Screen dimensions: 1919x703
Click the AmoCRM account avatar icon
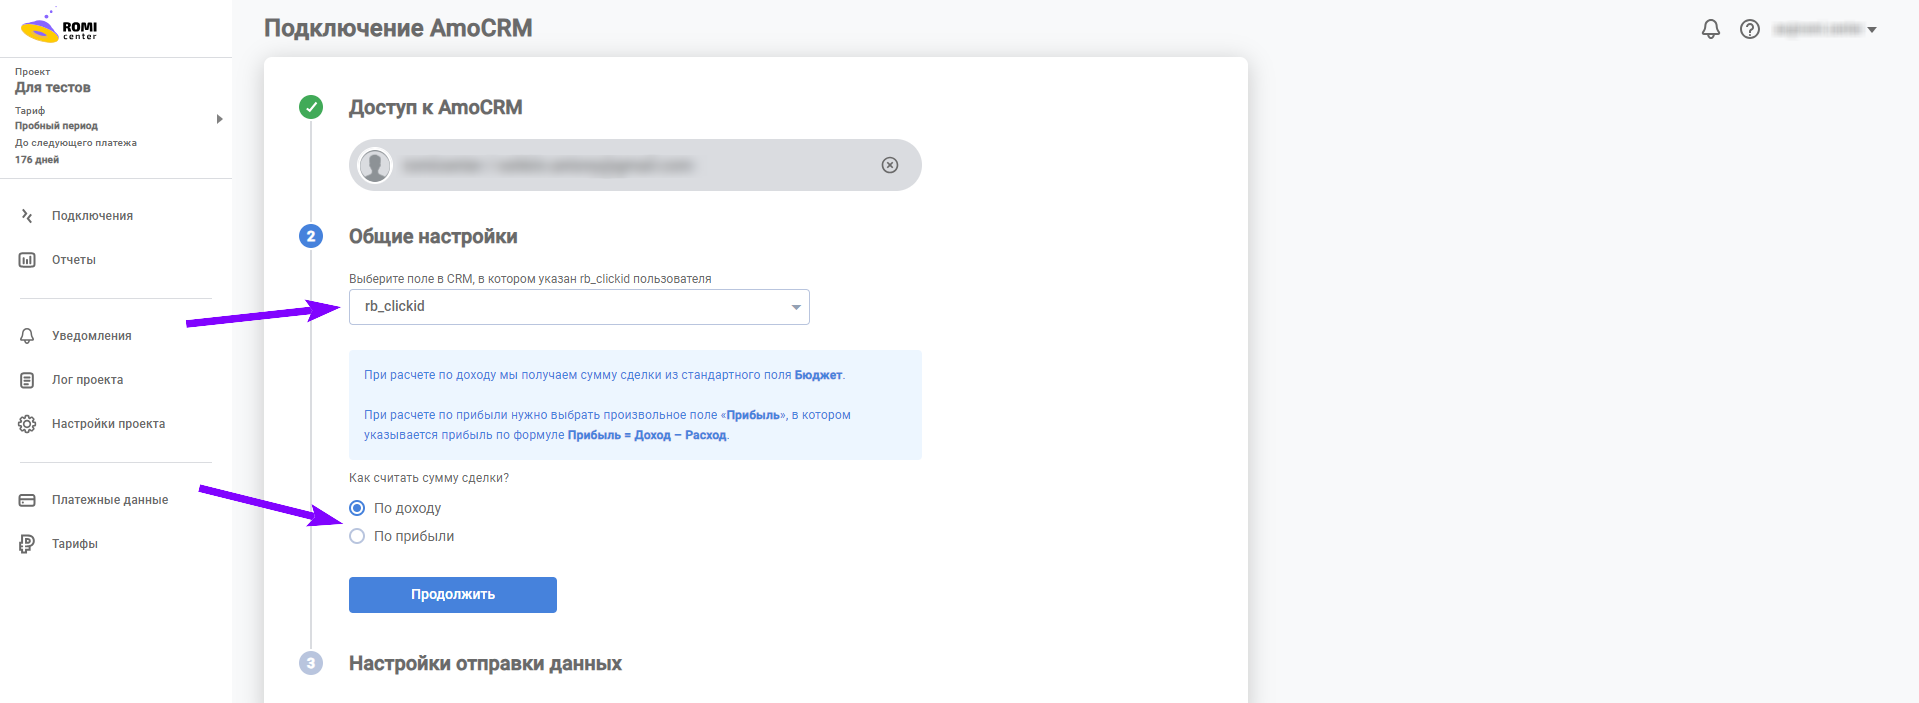pos(375,165)
